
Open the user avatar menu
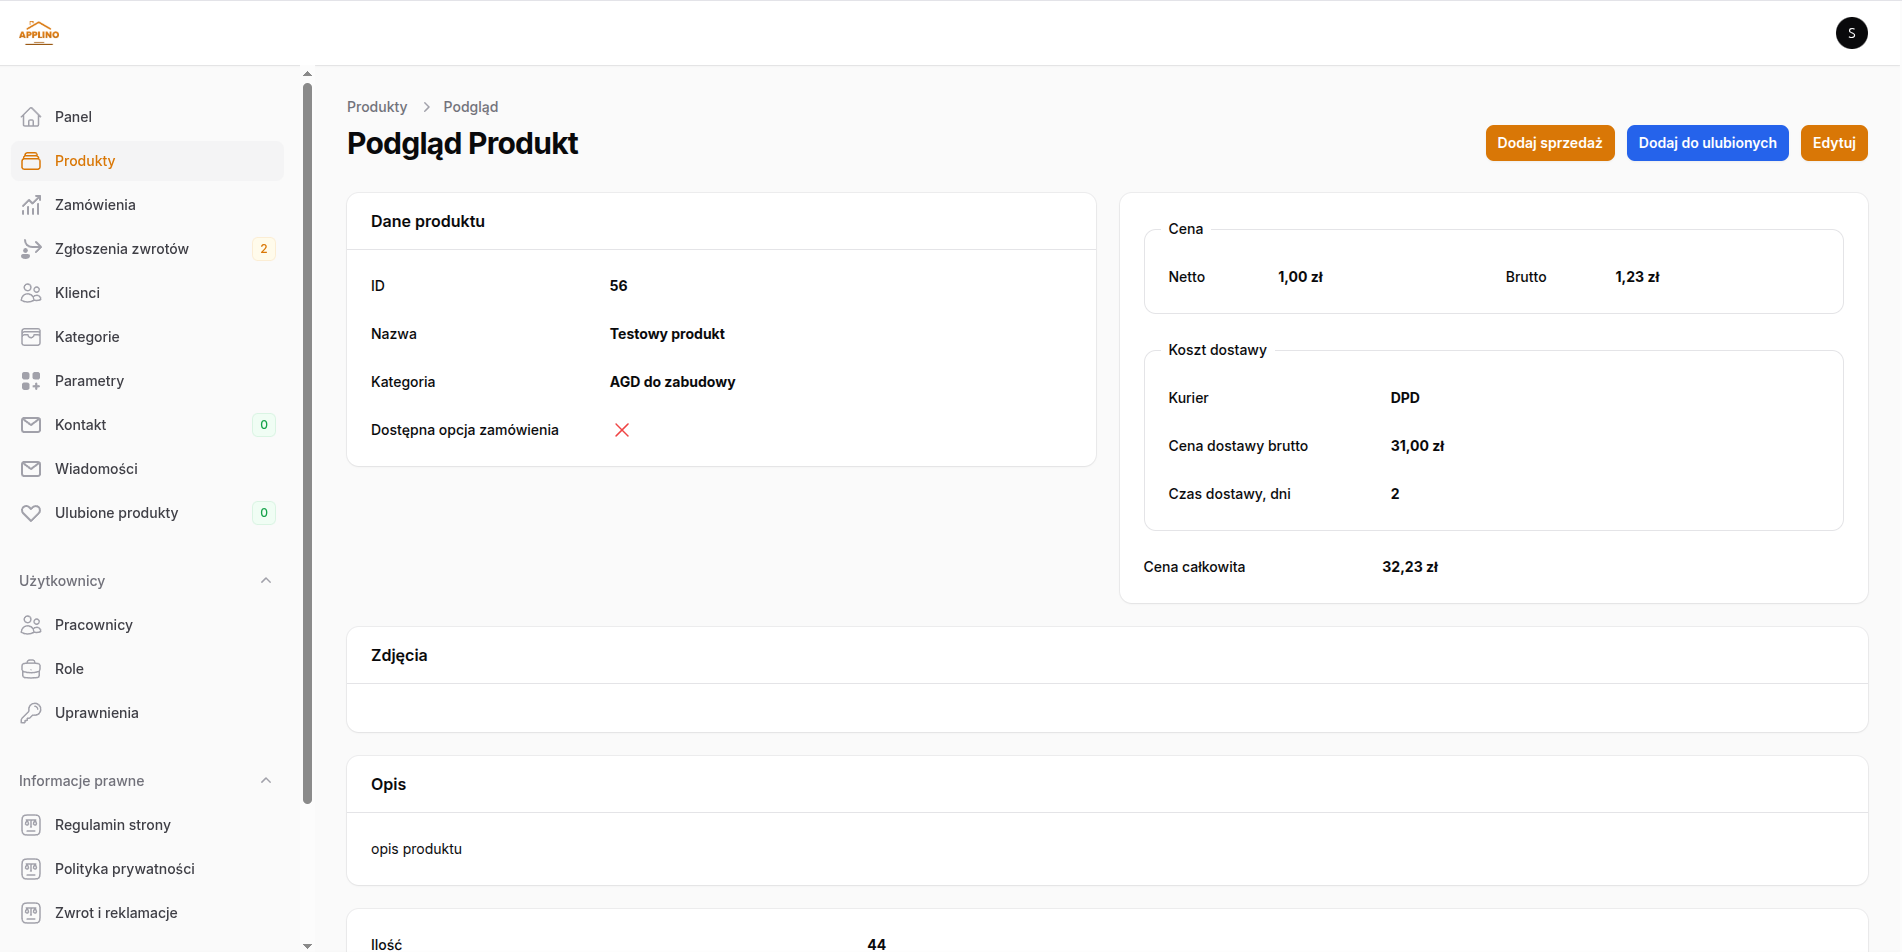(1851, 33)
